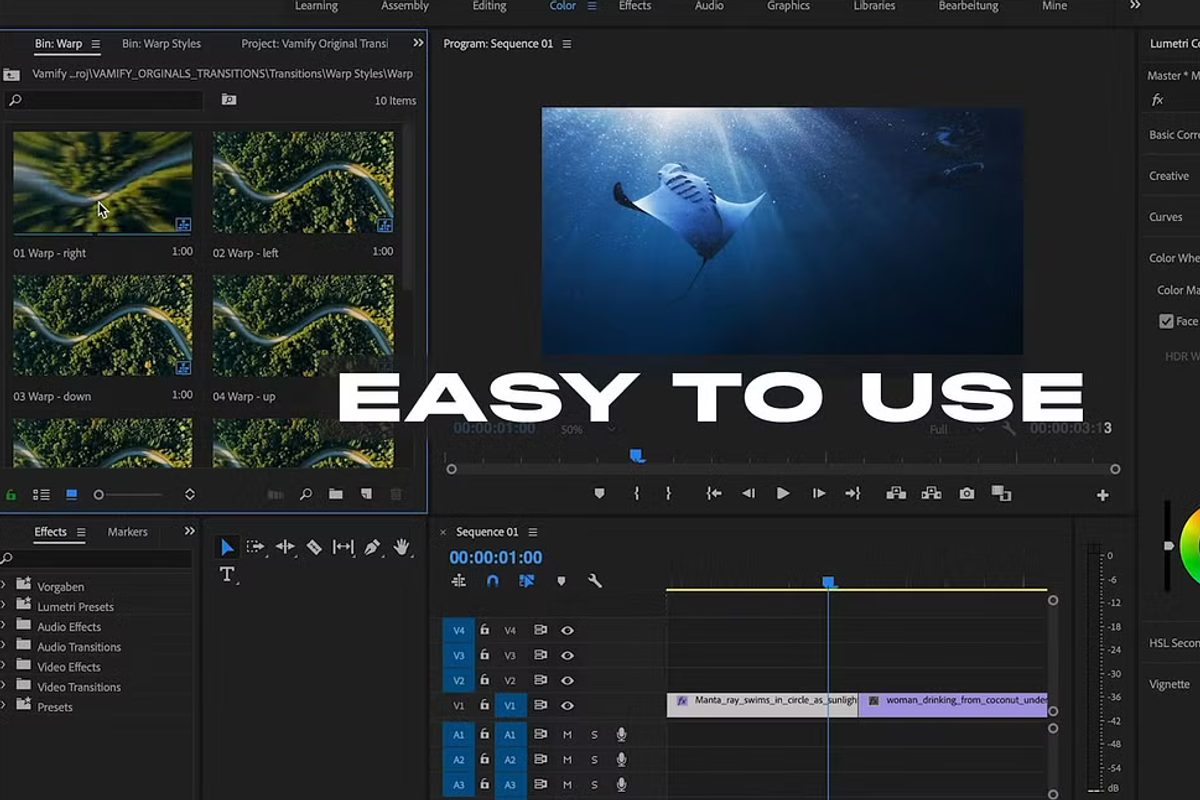This screenshot has width=1200, height=800.
Task: Mute audio track A1
Action: (567, 735)
